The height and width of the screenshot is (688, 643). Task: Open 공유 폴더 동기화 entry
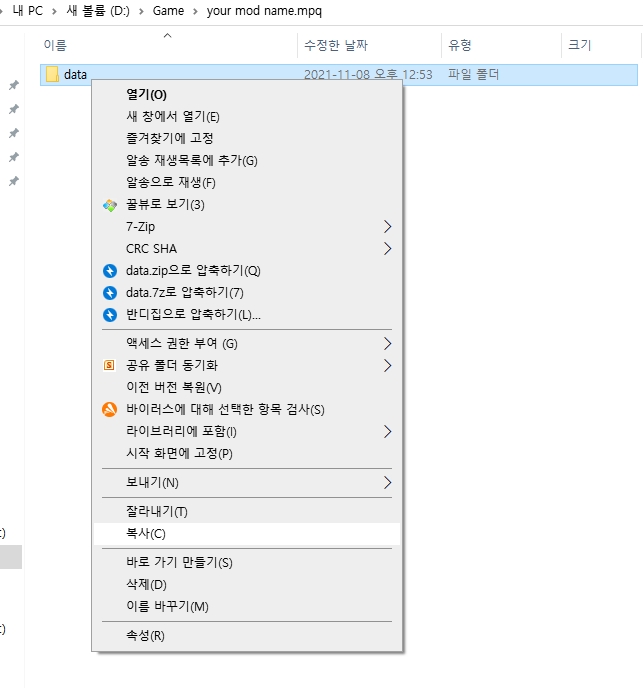247,366
